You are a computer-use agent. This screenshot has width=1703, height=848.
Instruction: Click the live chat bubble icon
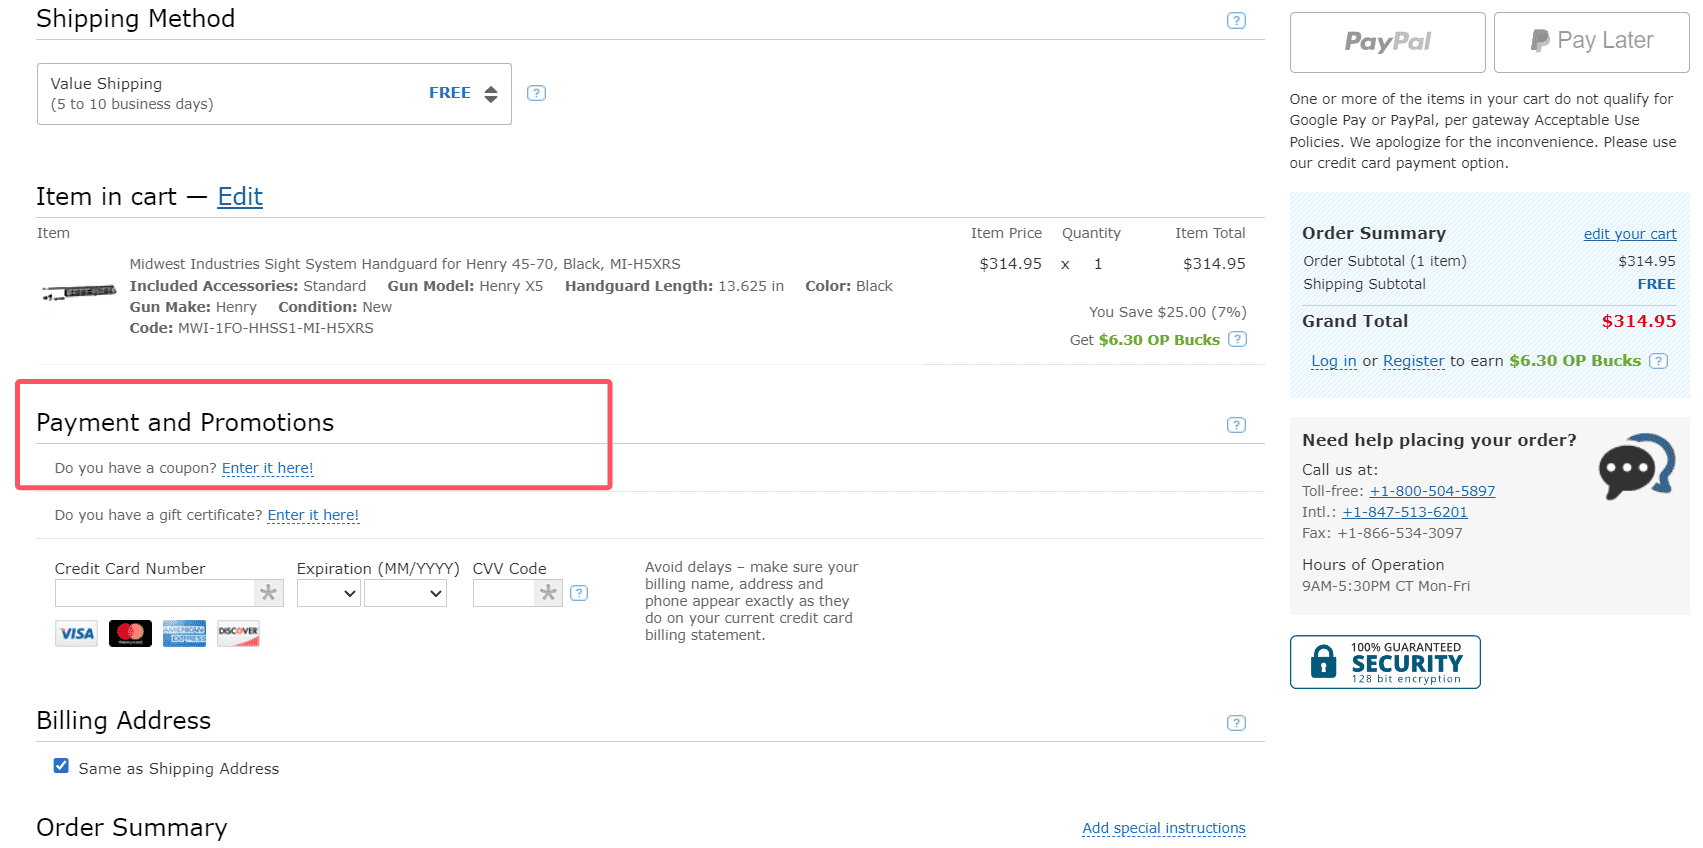pyautogui.click(x=1635, y=466)
